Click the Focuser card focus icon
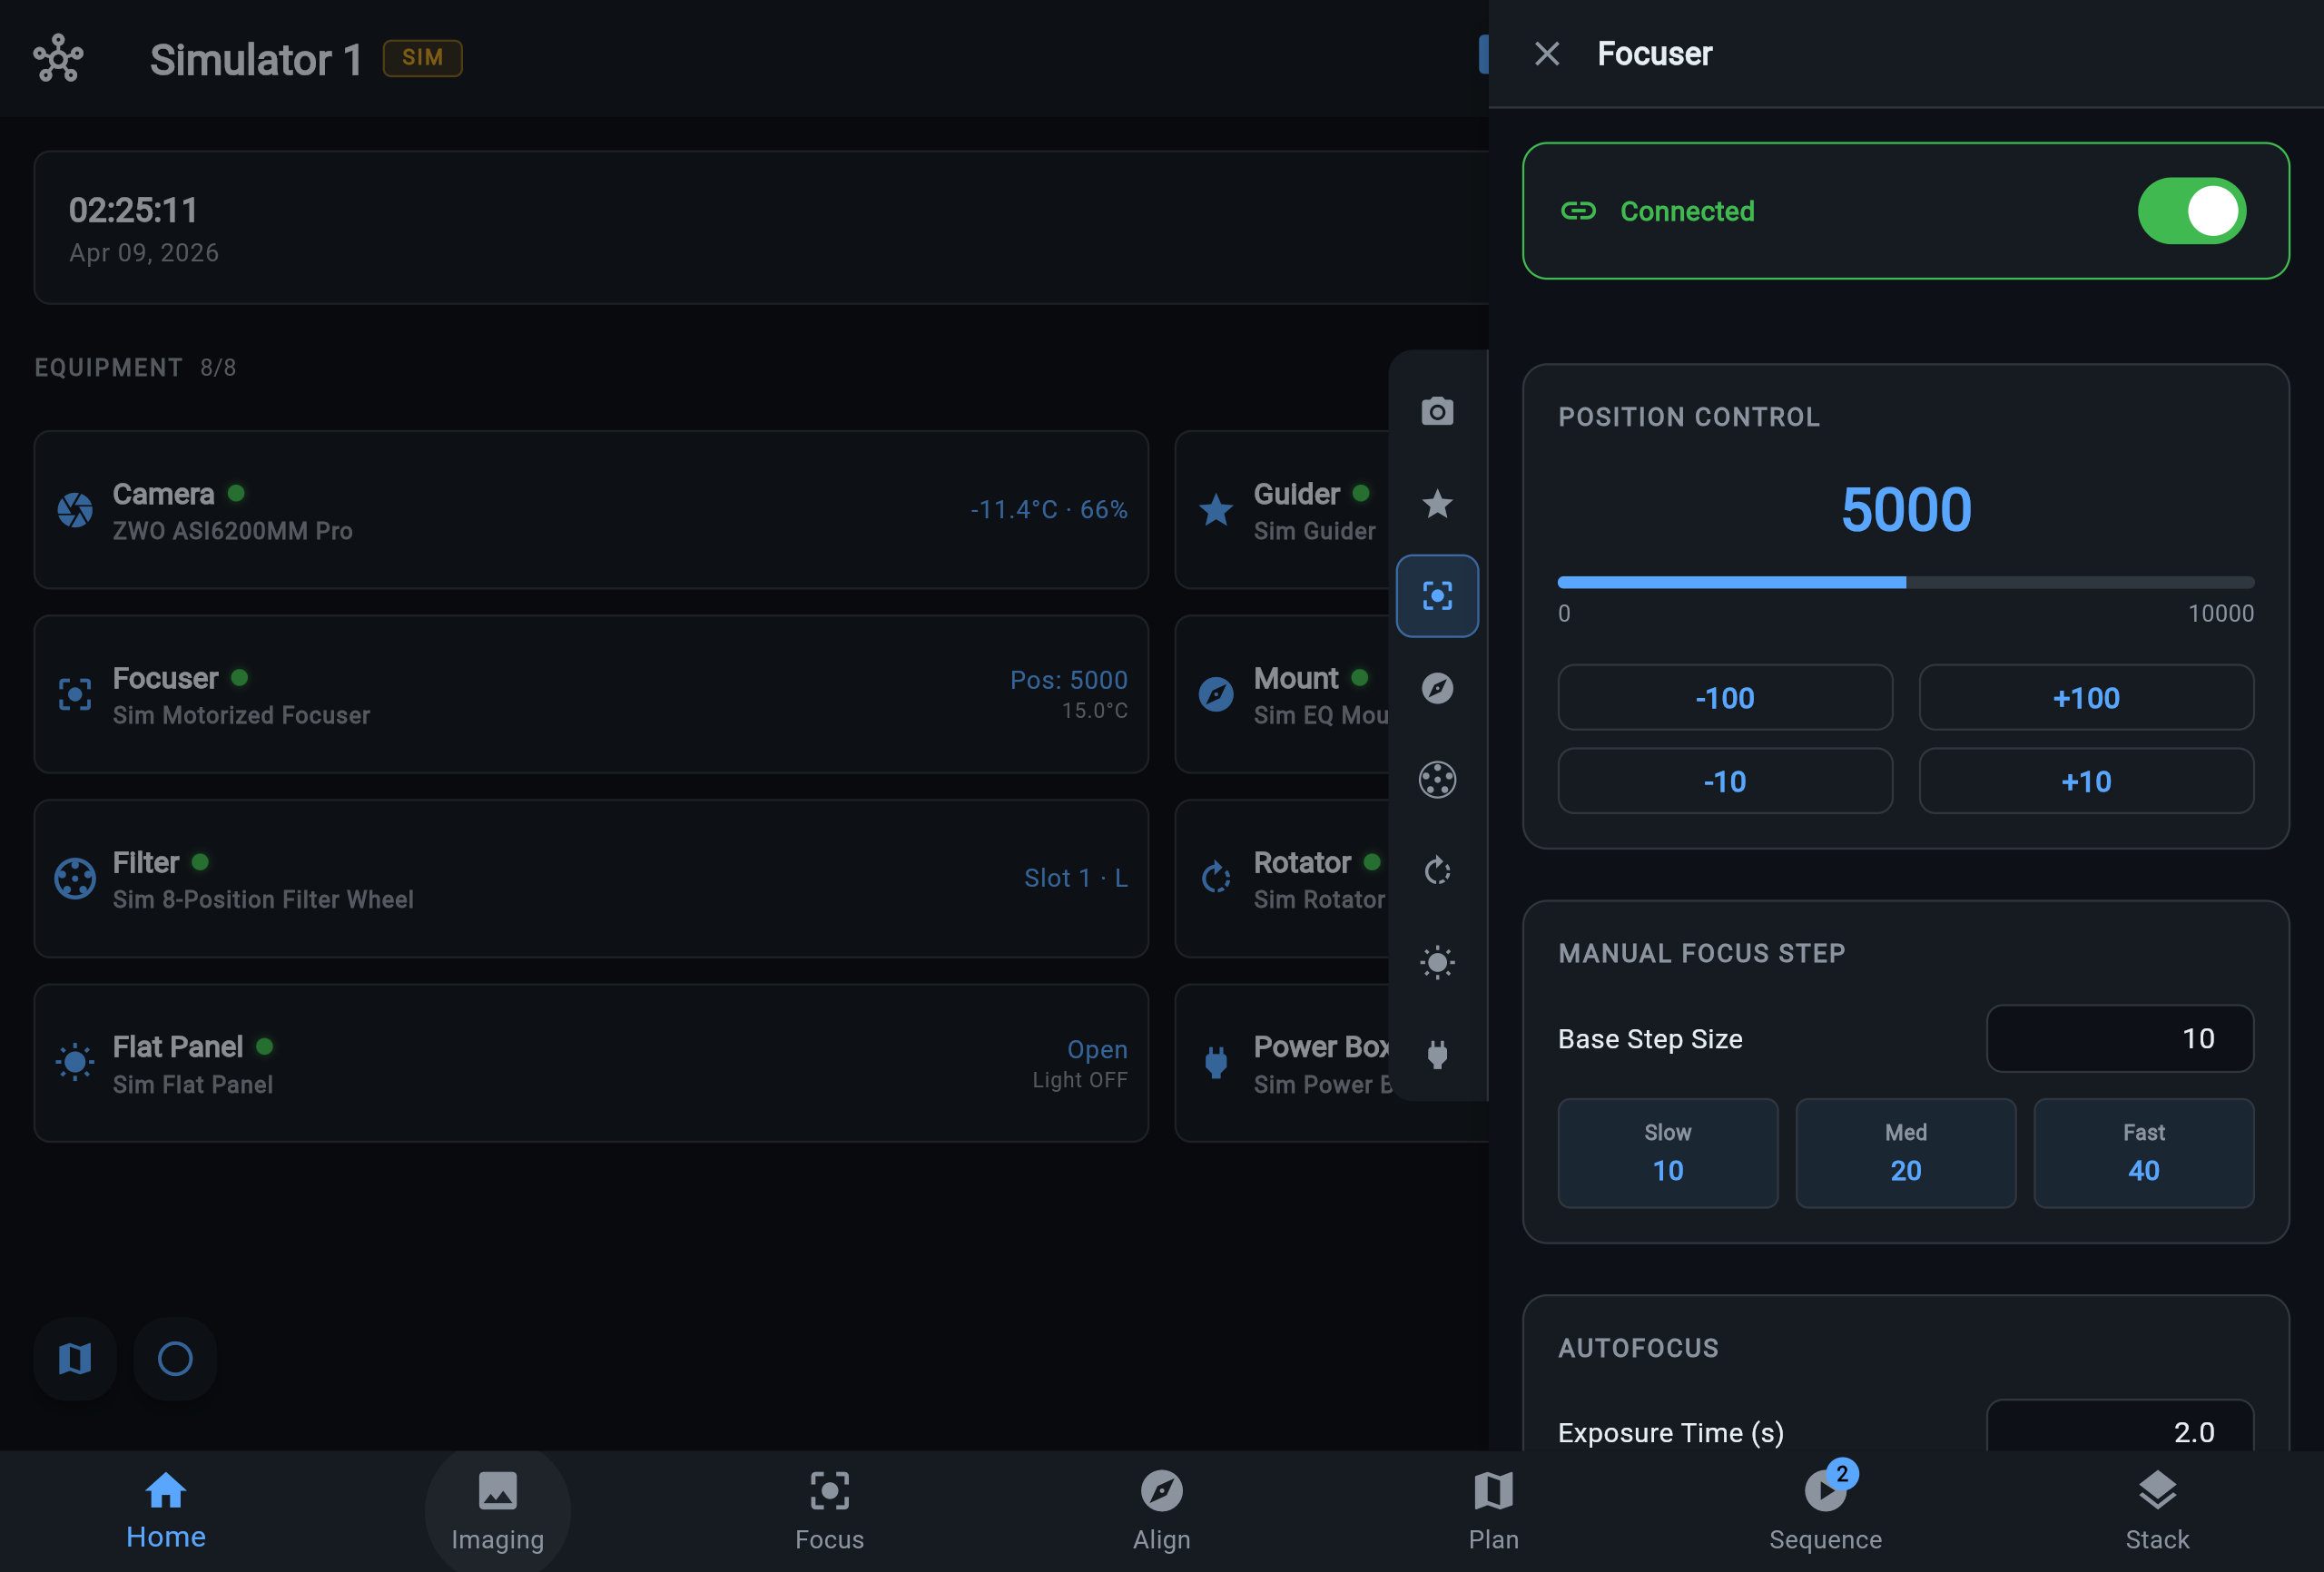Image resolution: width=2324 pixels, height=1572 pixels. 75,694
